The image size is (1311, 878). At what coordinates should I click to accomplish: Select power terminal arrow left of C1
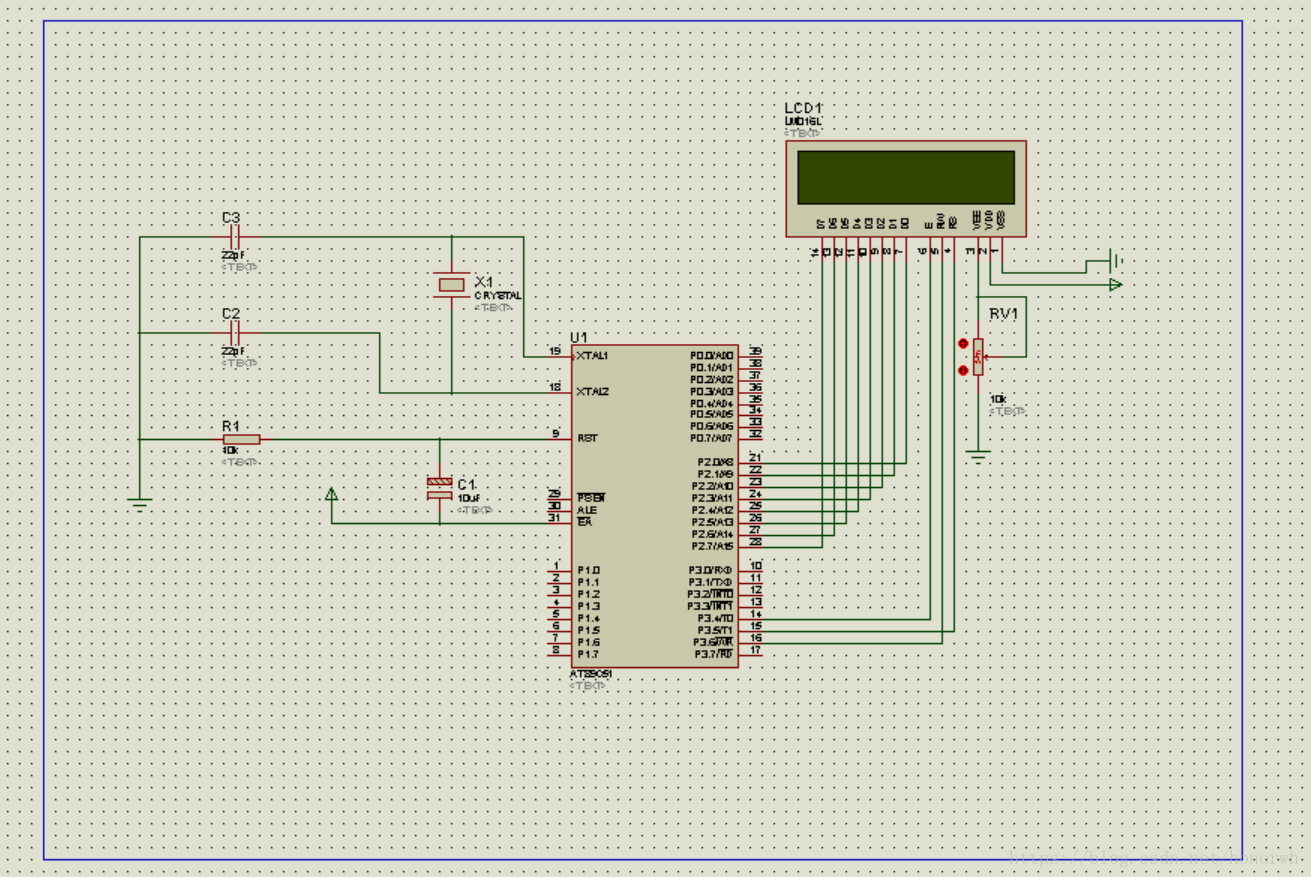coord(332,493)
